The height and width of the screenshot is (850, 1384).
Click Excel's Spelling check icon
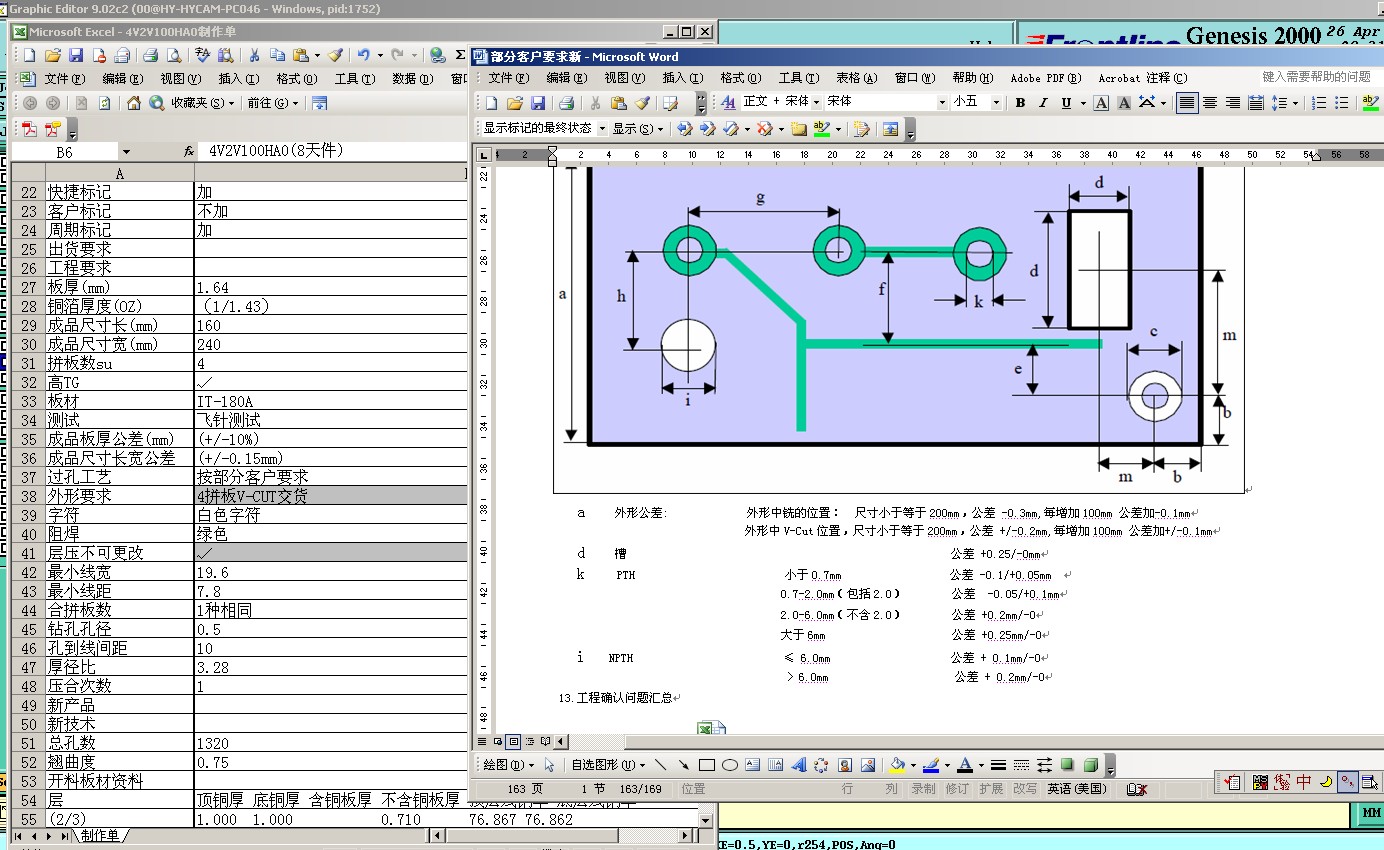click(203, 55)
